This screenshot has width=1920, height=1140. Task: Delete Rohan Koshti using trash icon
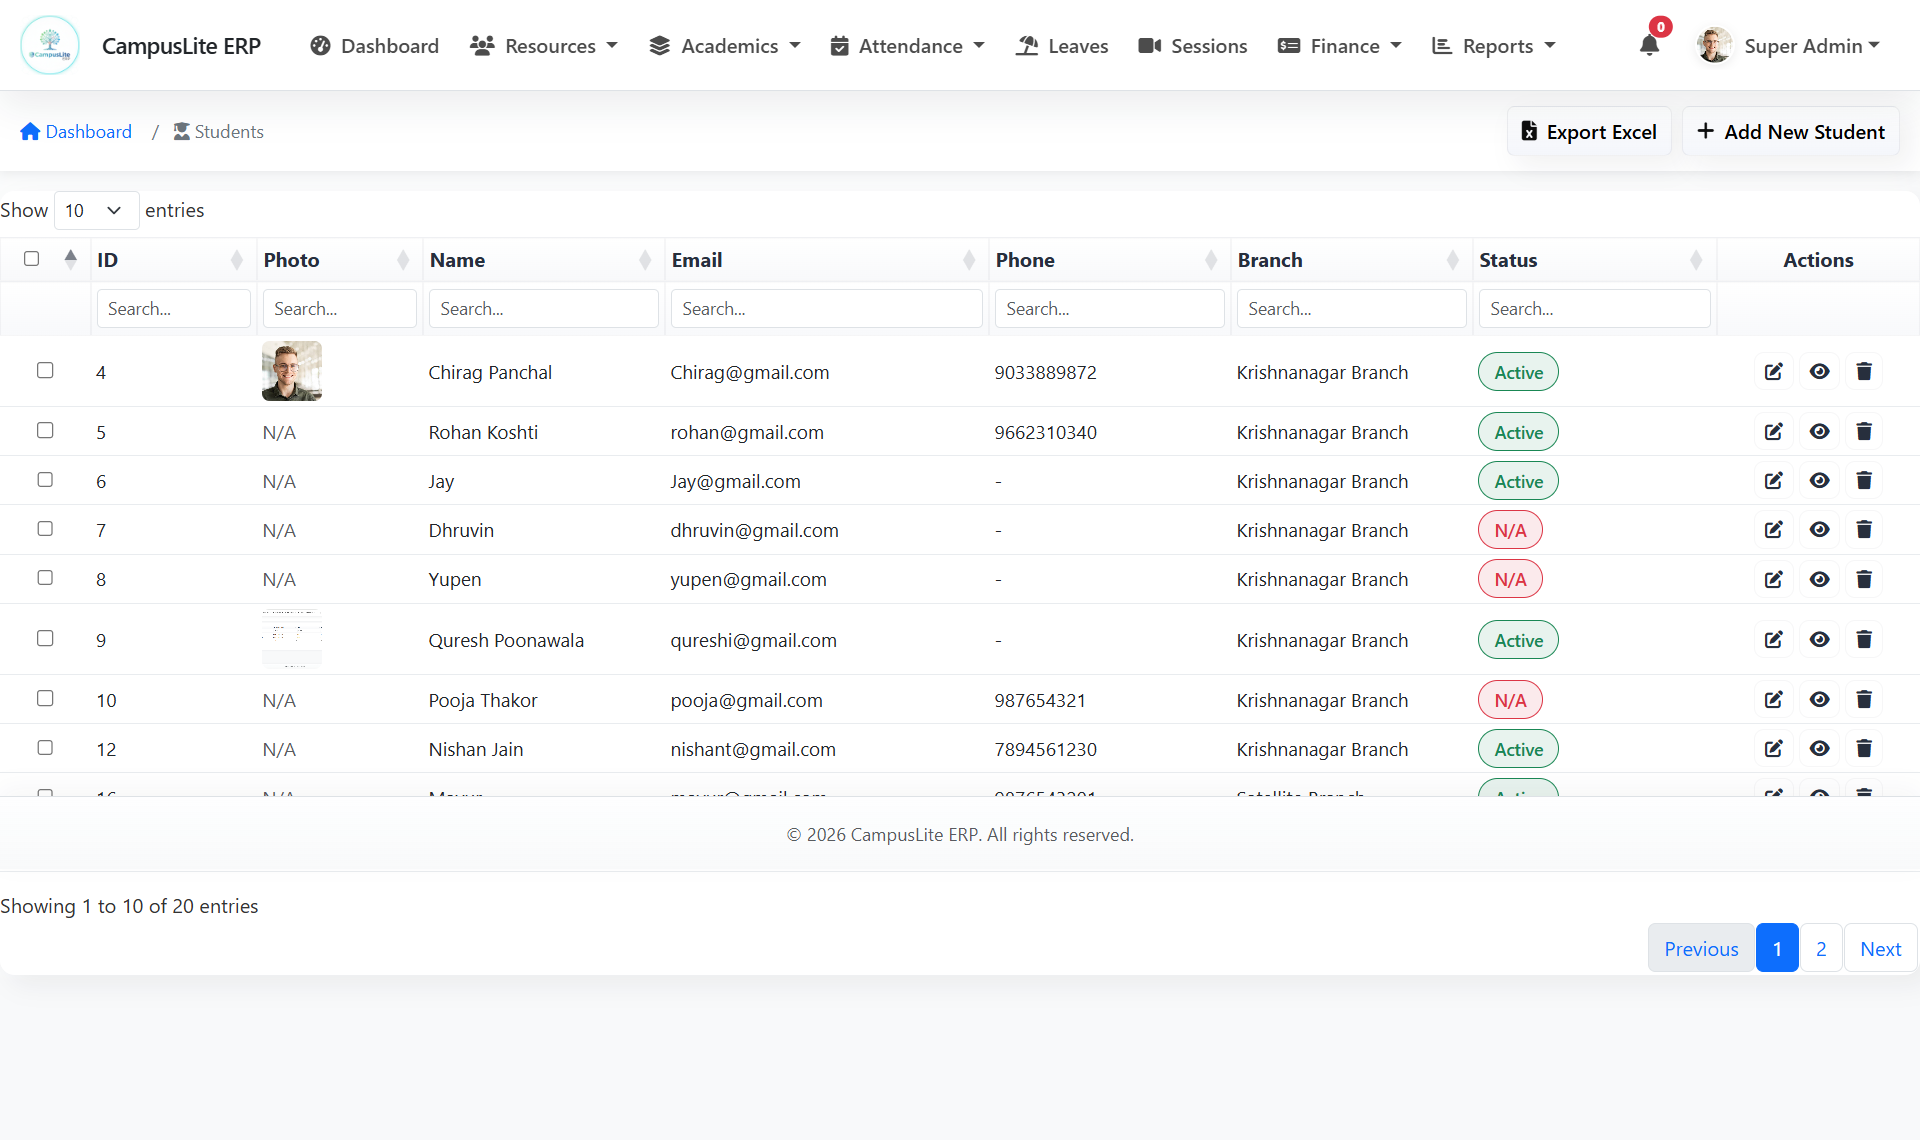point(1864,432)
